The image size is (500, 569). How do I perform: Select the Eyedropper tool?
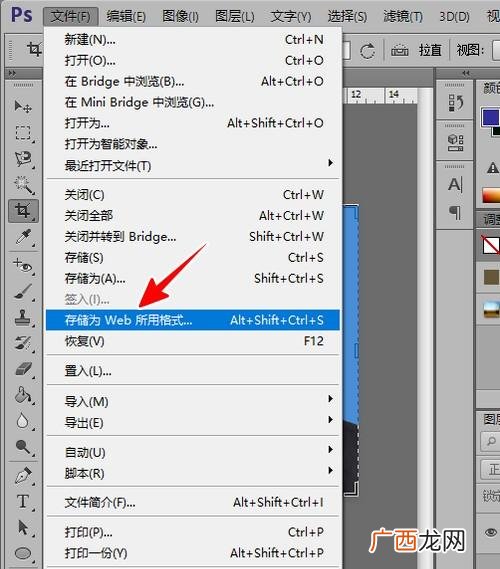[x=23, y=237]
